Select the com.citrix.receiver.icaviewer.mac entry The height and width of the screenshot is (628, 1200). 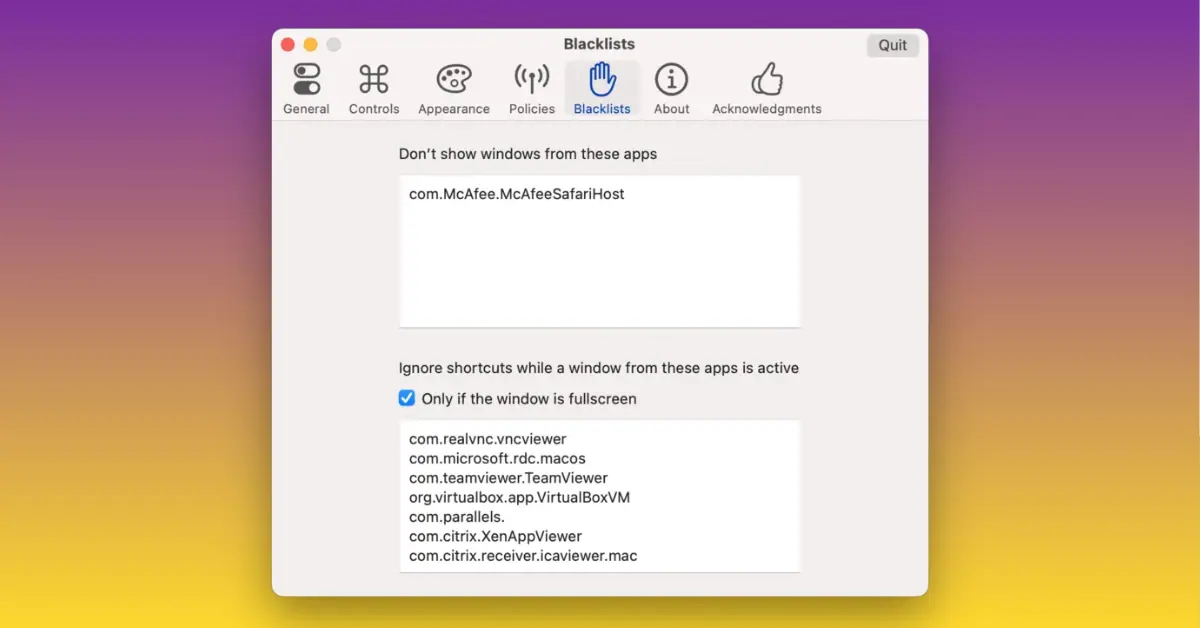523,555
